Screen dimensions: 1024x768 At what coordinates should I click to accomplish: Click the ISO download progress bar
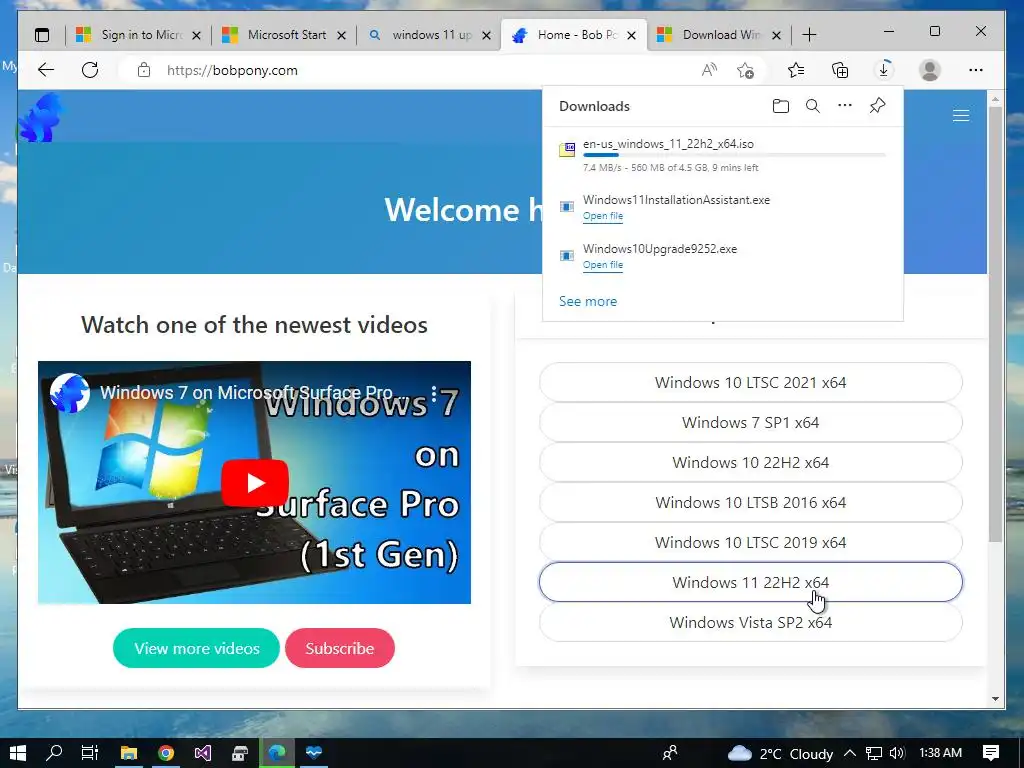734,155
